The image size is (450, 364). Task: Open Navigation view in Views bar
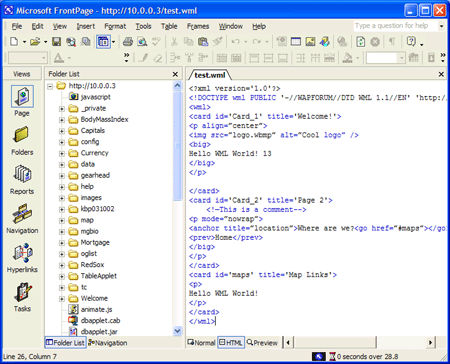click(x=22, y=219)
